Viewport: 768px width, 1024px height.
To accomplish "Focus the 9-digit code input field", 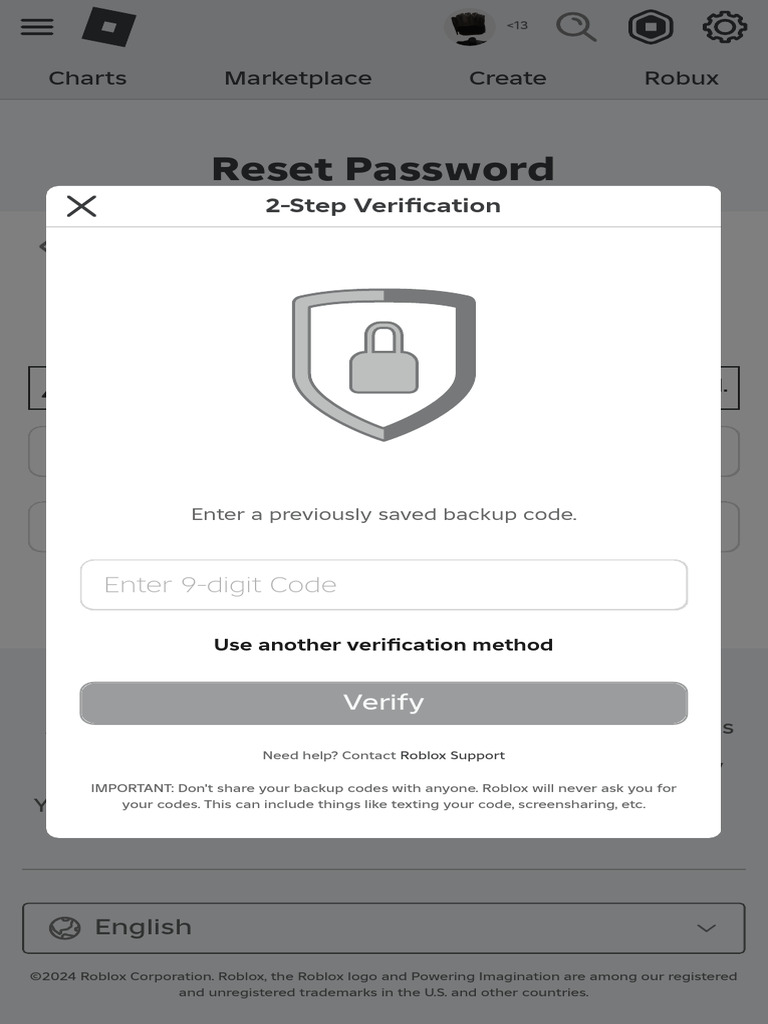I will 384,585.
